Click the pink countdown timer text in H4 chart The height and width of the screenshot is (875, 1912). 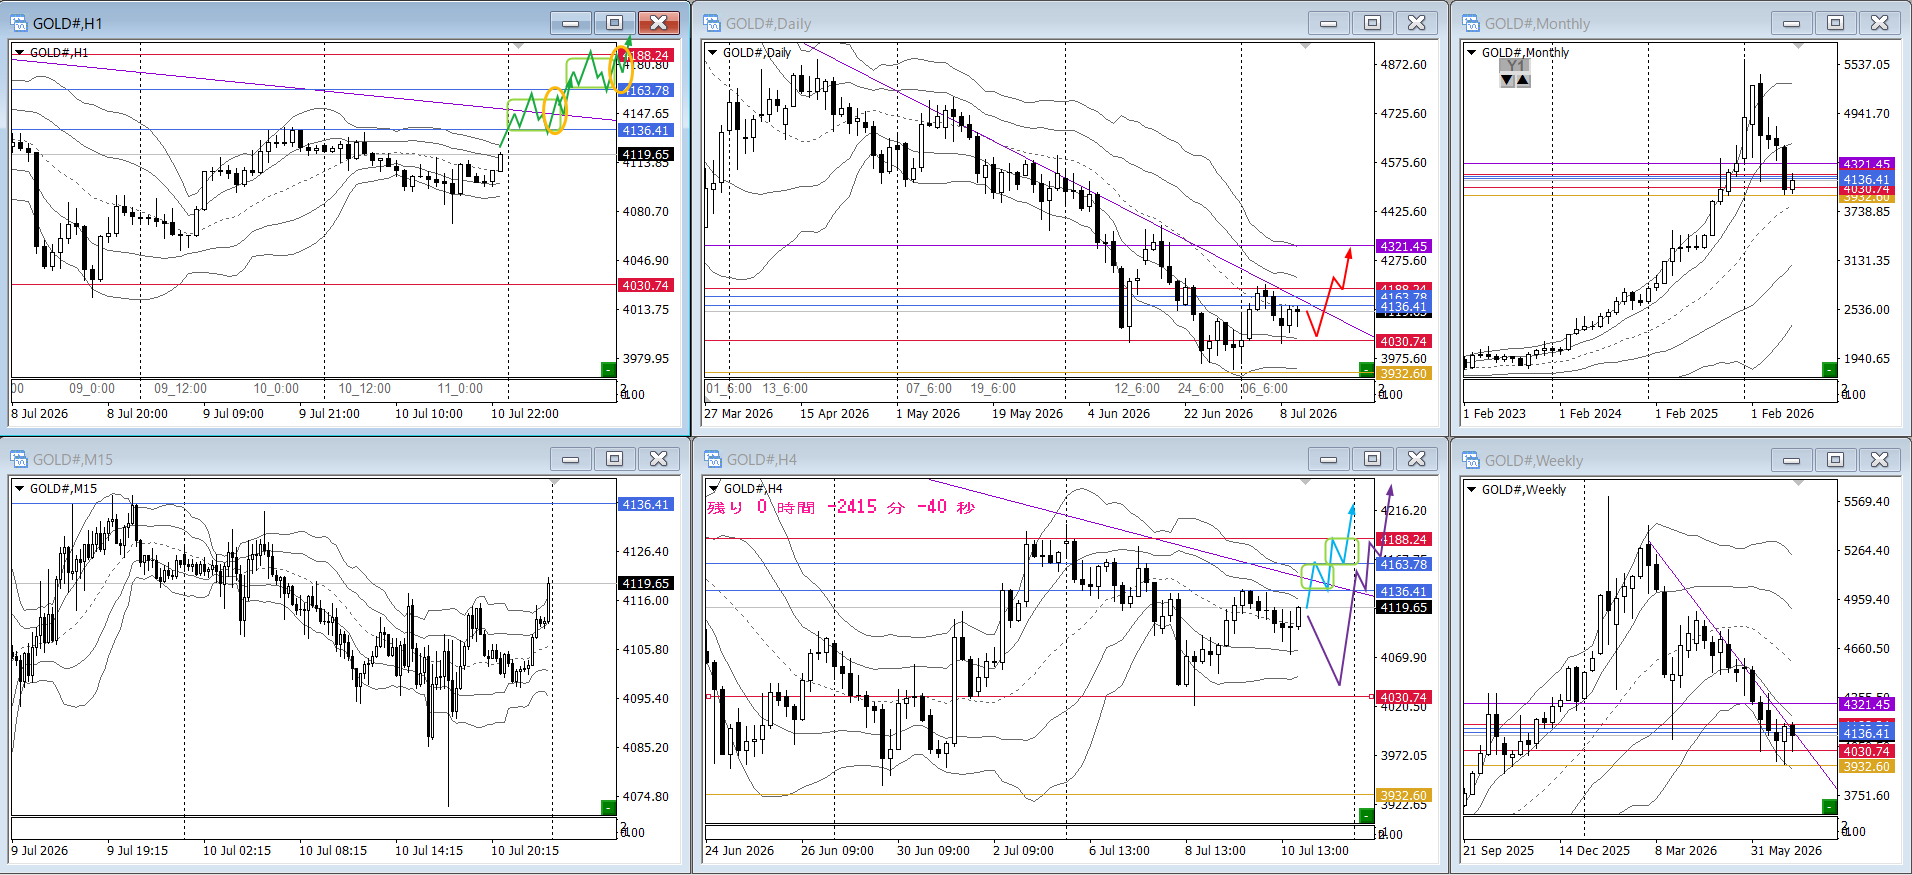(x=841, y=508)
